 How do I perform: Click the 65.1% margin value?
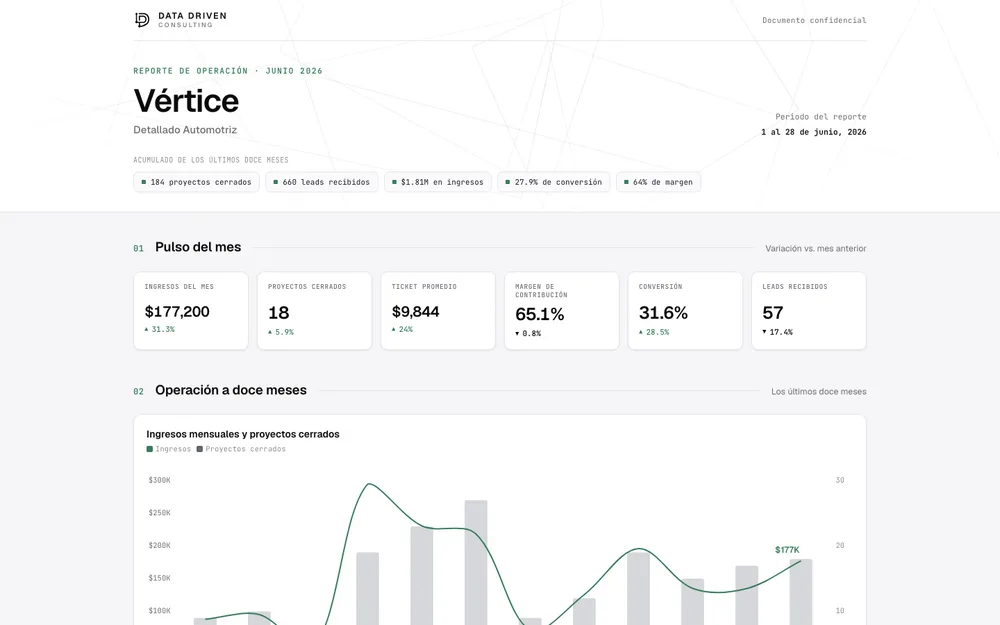click(x=540, y=314)
